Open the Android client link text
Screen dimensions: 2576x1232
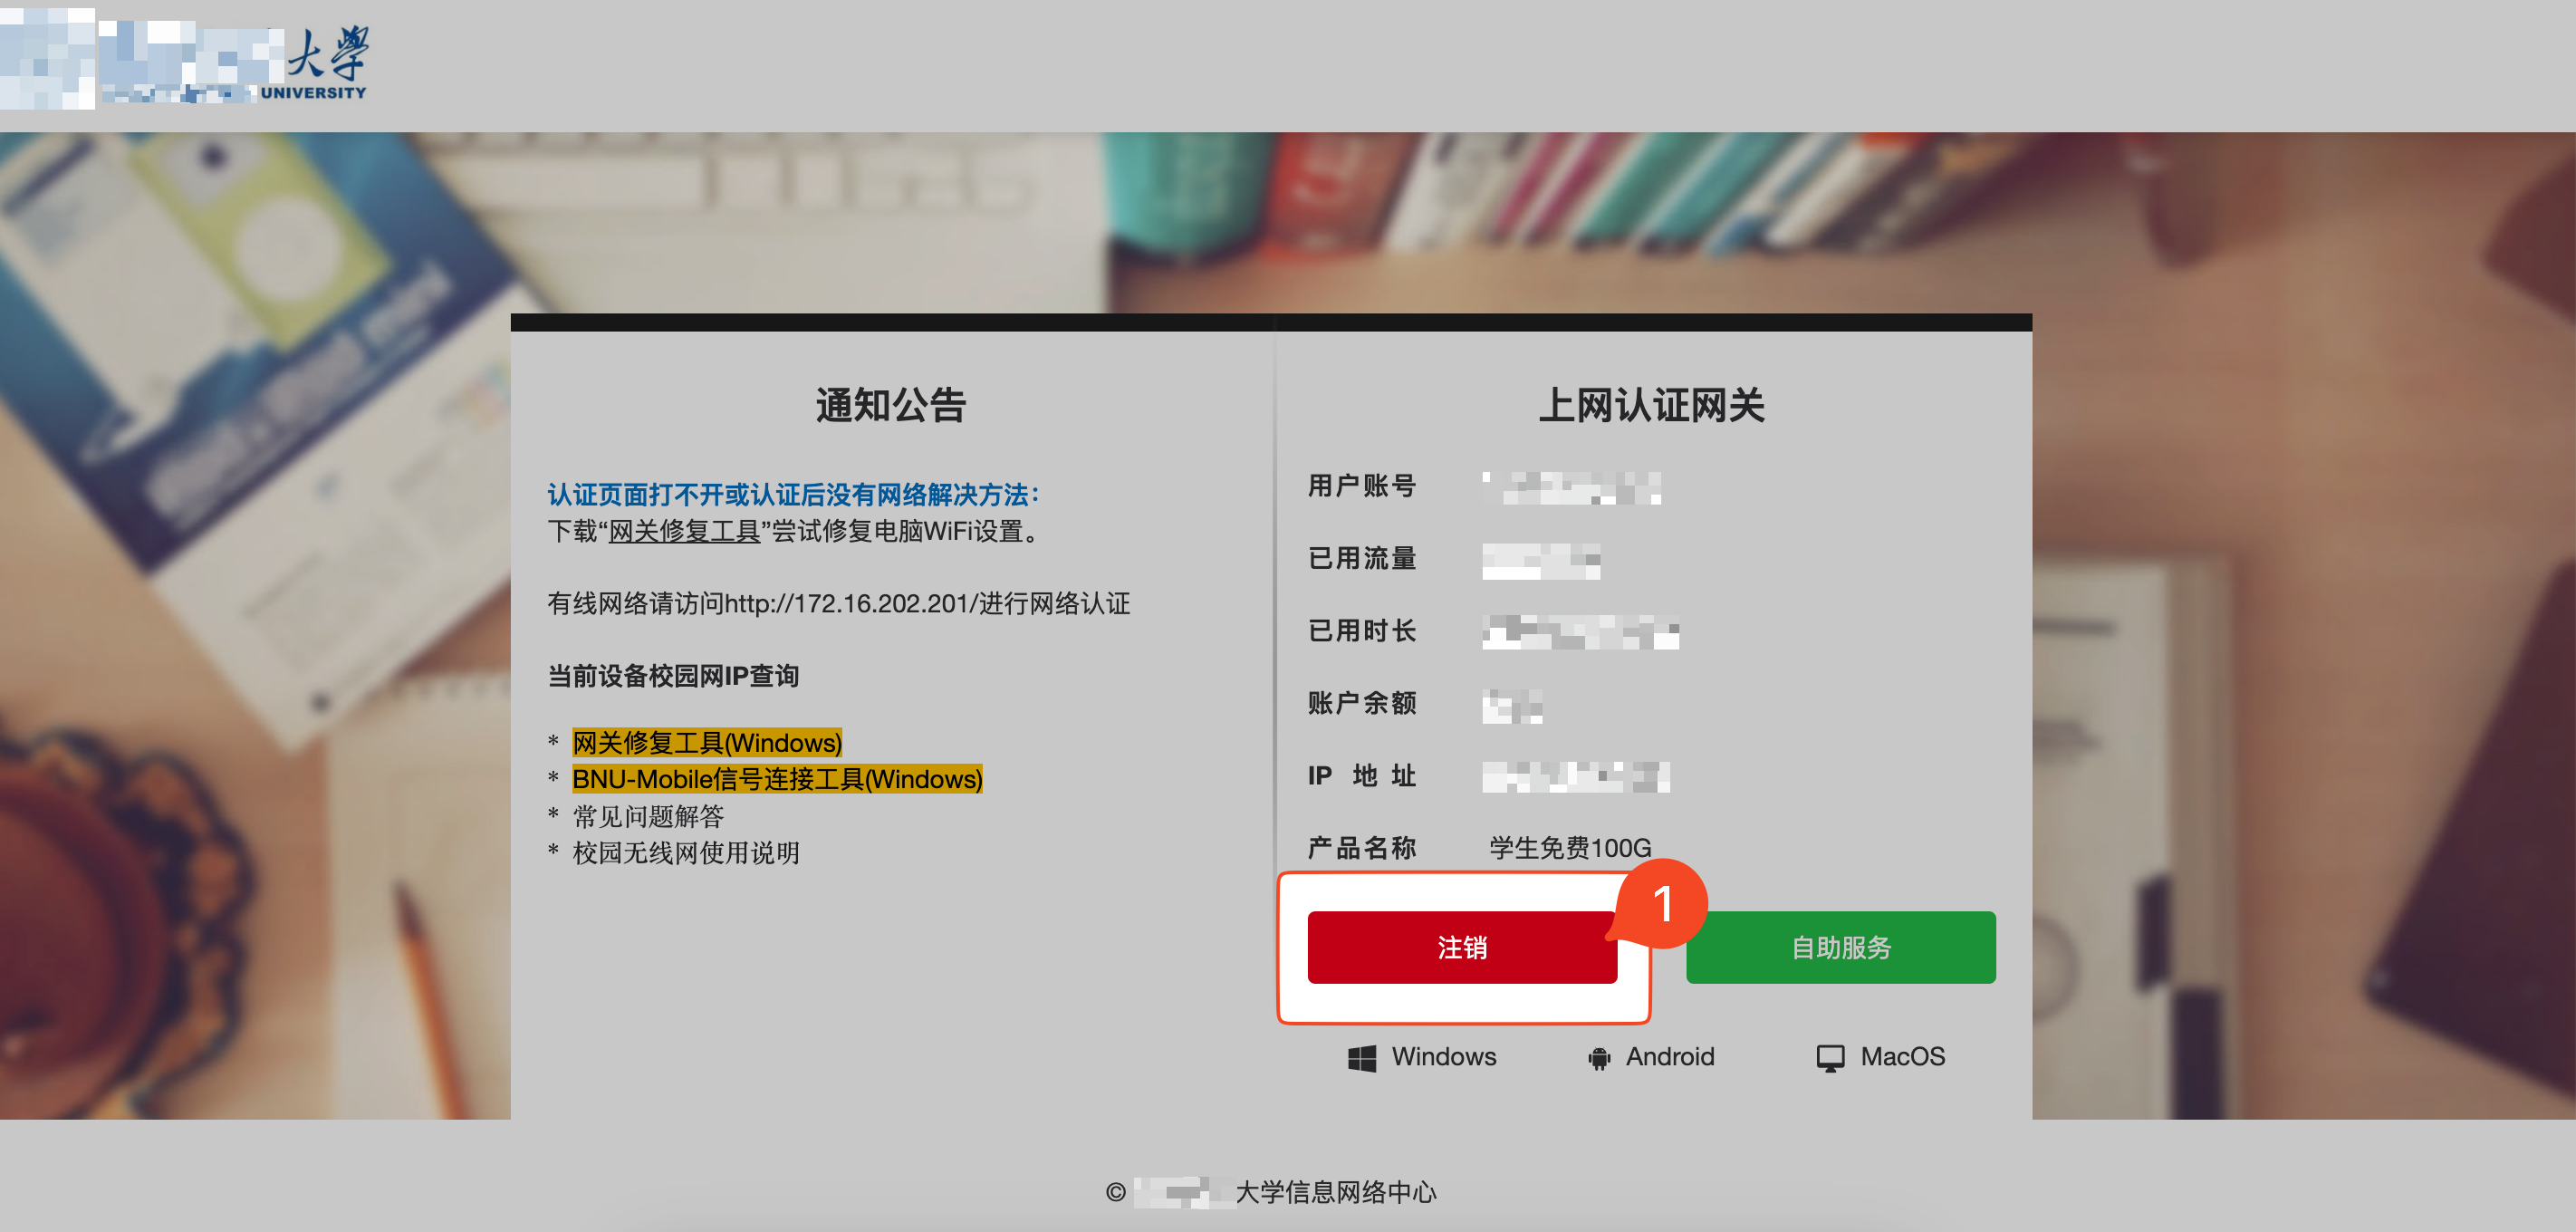click(1669, 1057)
